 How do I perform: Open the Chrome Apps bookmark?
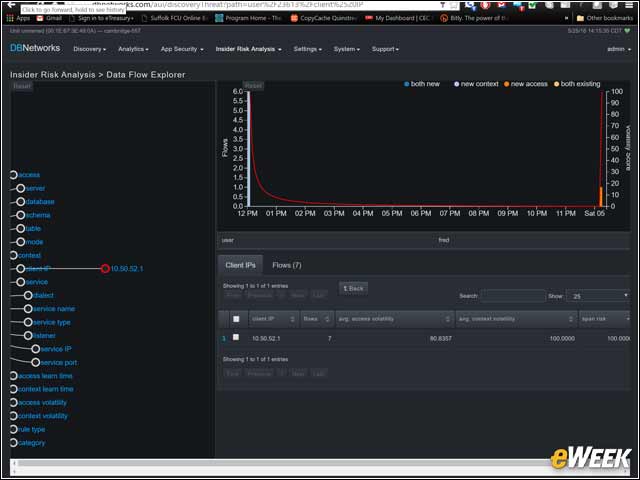(x=18, y=18)
